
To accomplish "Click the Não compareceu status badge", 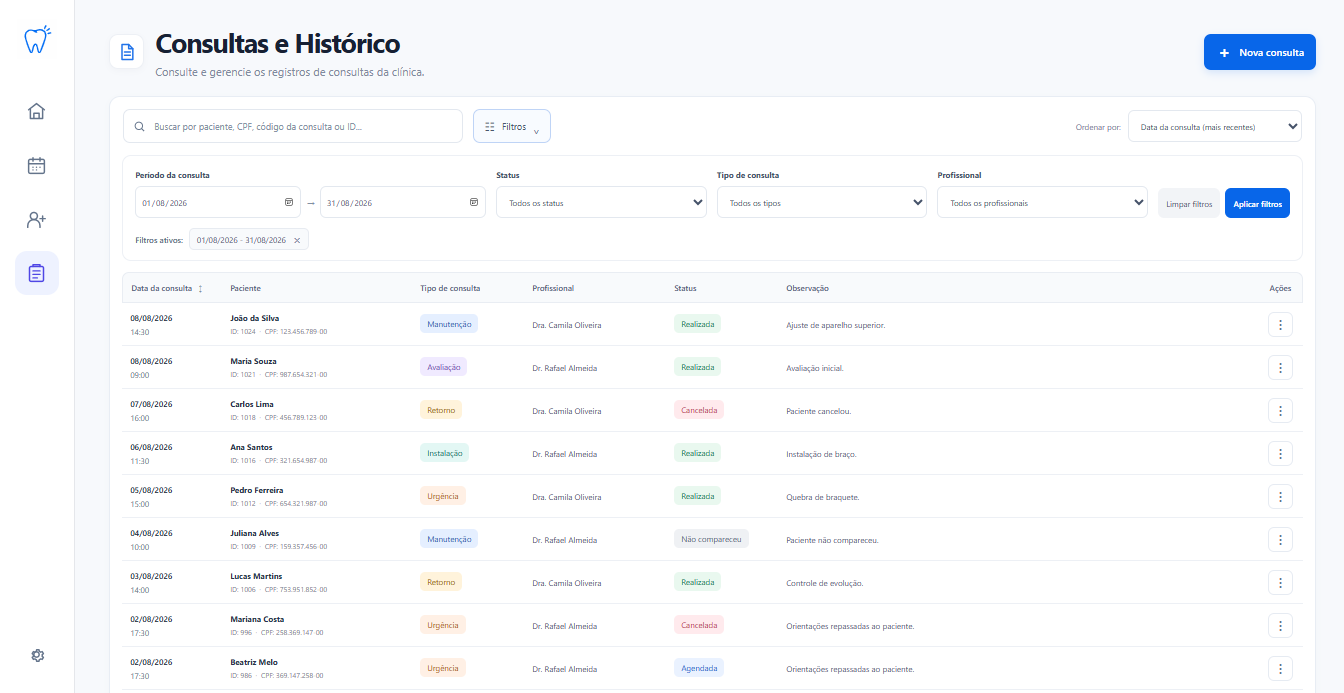I will [x=711, y=539].
